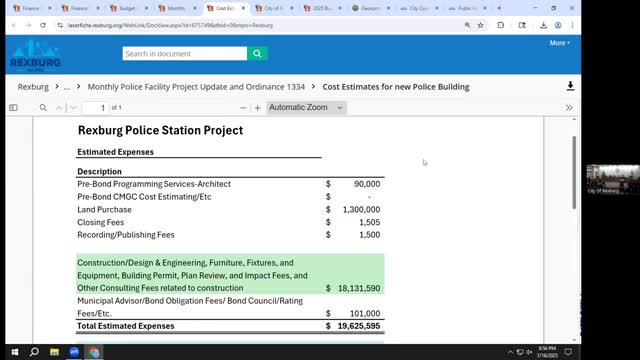Click the 19,625,595 total amount
Screen dimensions: 640x360
click(x=359, y=326)
